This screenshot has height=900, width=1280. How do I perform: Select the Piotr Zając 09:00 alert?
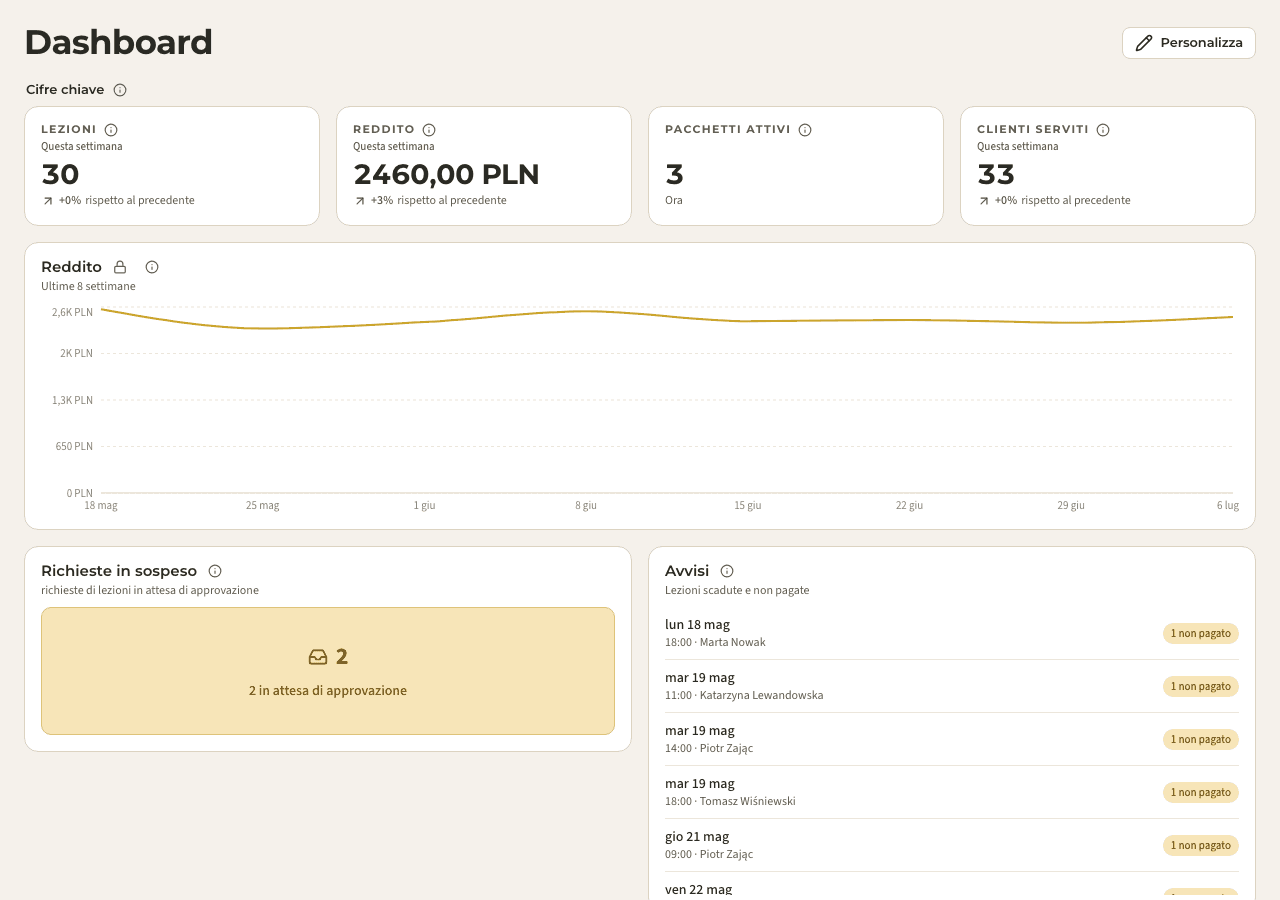click(x=952, y=845)
